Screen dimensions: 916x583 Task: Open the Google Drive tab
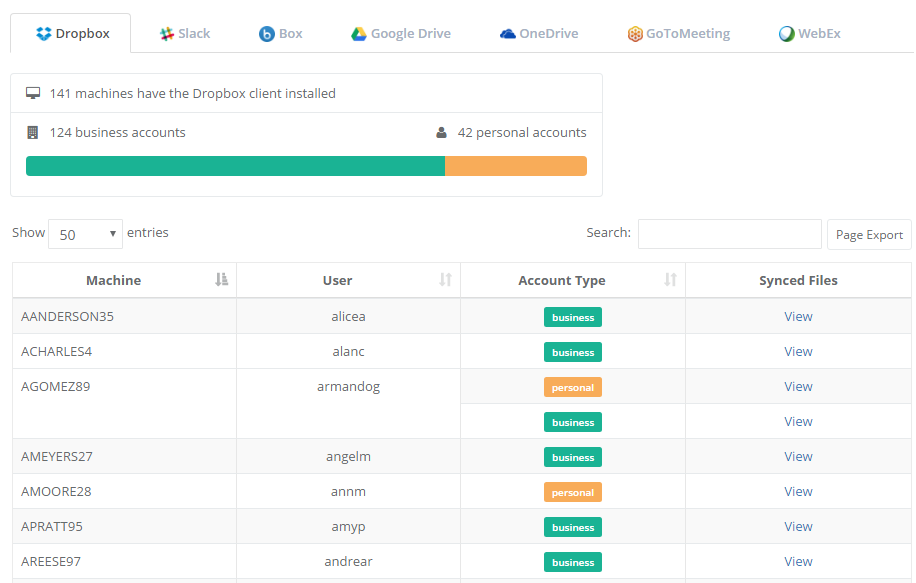401,34
